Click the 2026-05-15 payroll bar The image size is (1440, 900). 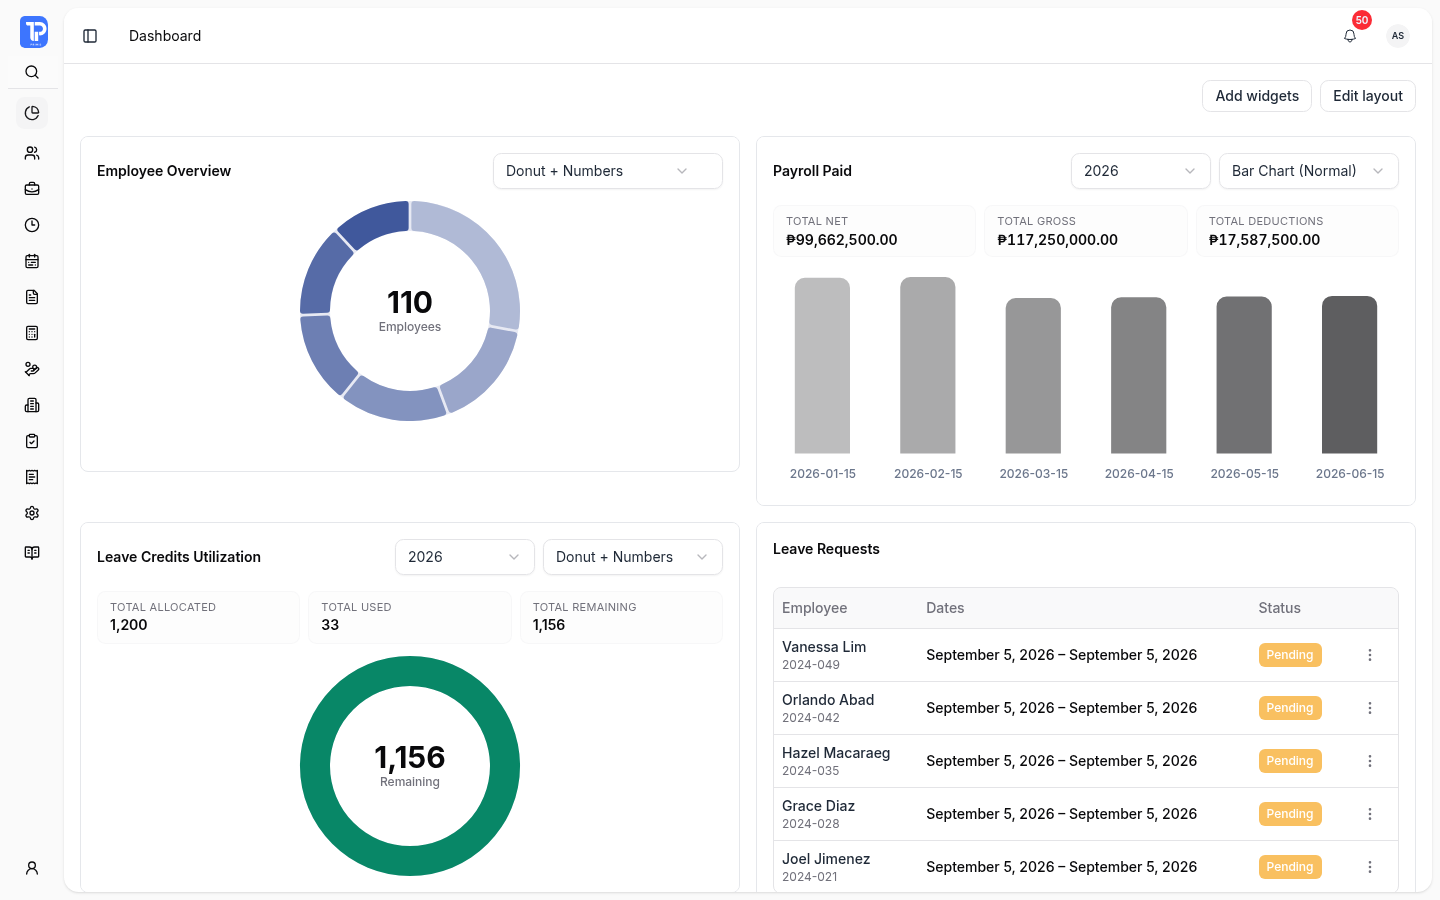(1244, 375)
